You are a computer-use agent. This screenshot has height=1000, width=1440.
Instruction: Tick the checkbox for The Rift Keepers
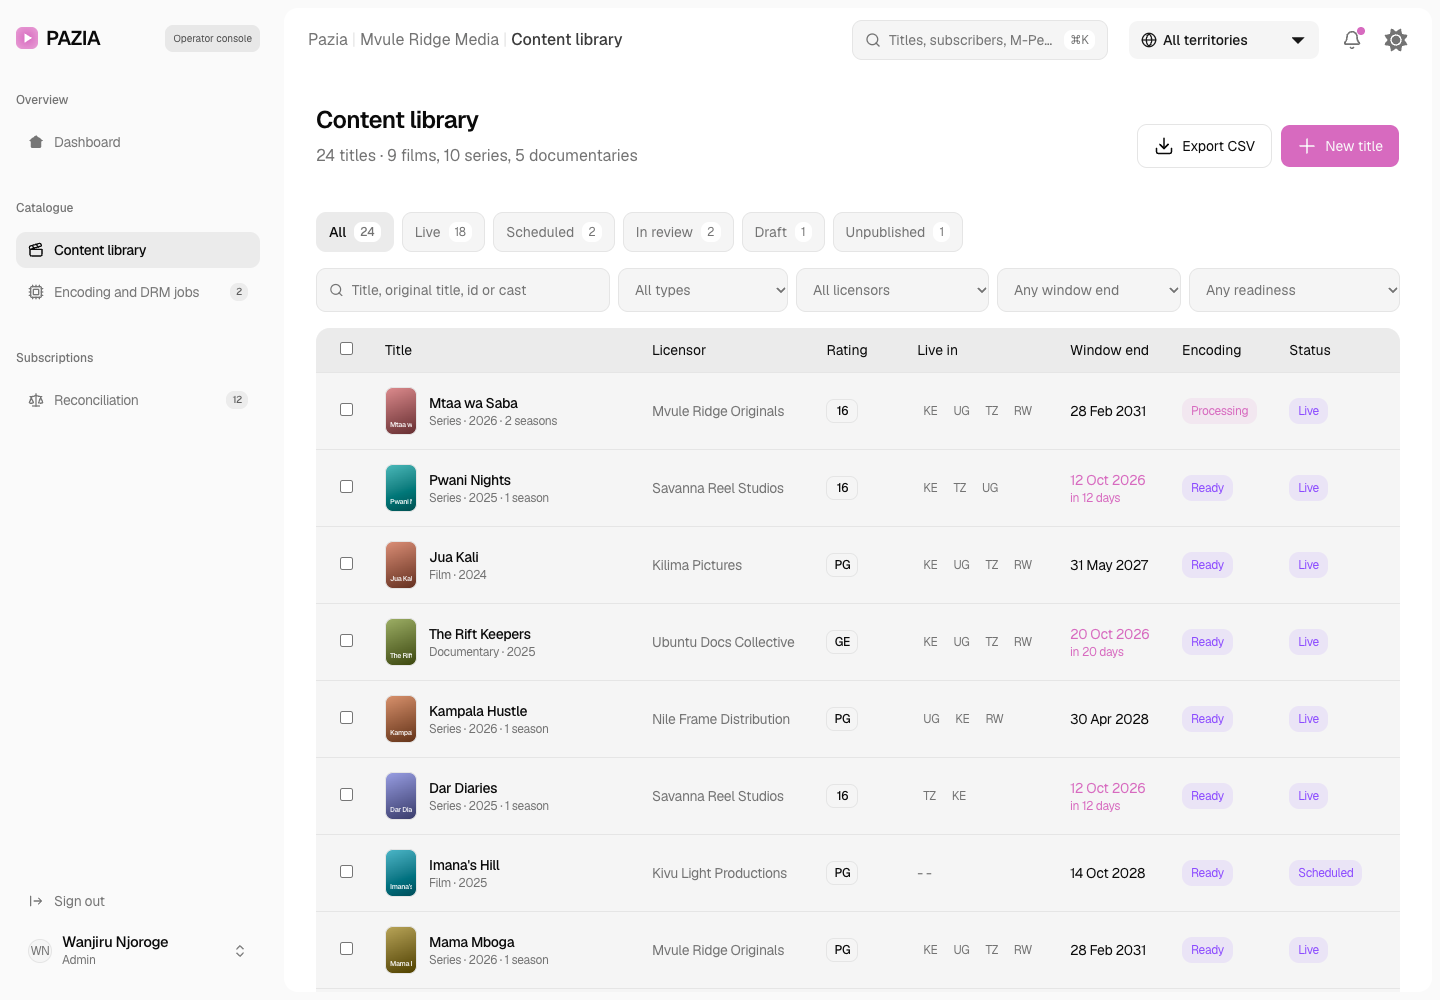pyautogui.click(x=347, y=641)
